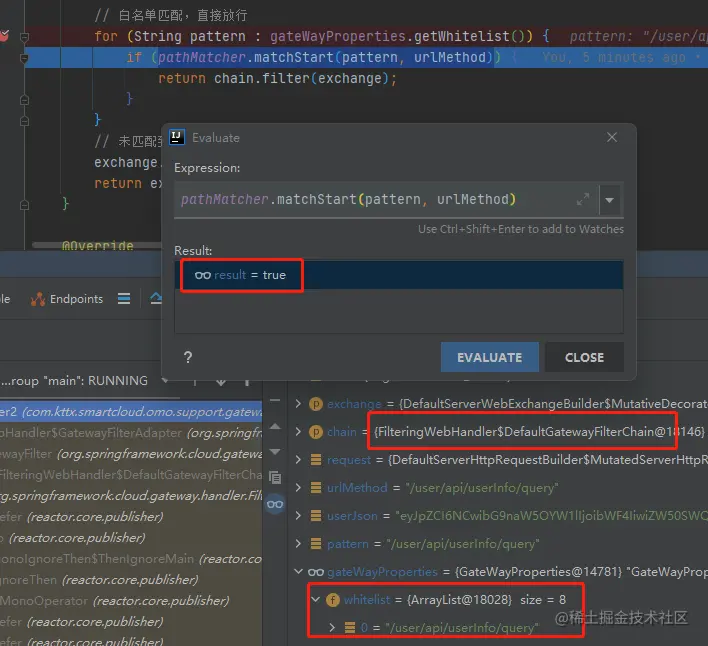Open help via the question mark icon
Image resolution: width=708 pixels, height=646 pixels.
[188, 357]
